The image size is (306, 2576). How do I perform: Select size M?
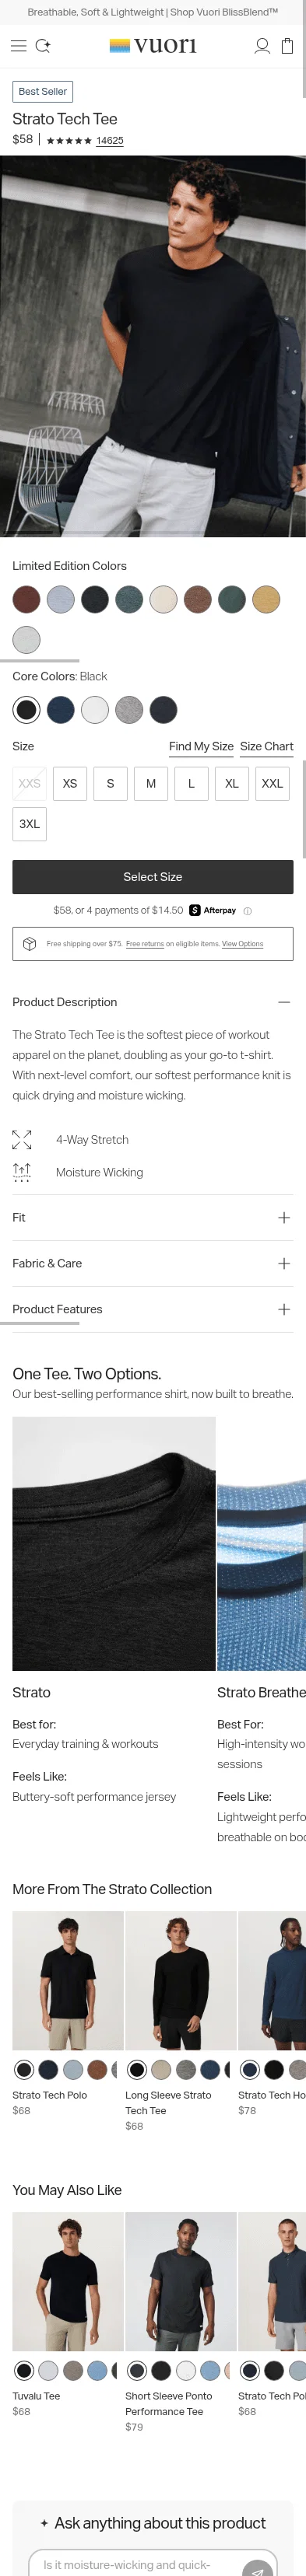tap(151, 784)
